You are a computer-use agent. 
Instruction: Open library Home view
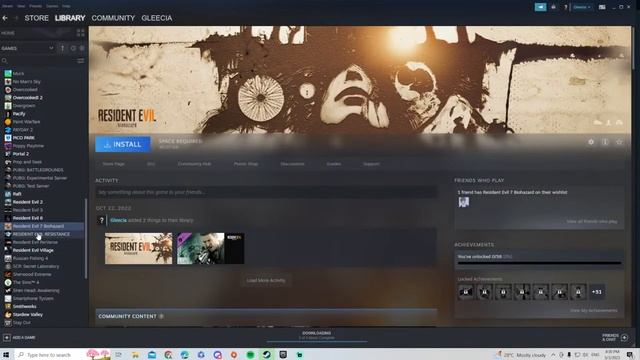[8, 33]
